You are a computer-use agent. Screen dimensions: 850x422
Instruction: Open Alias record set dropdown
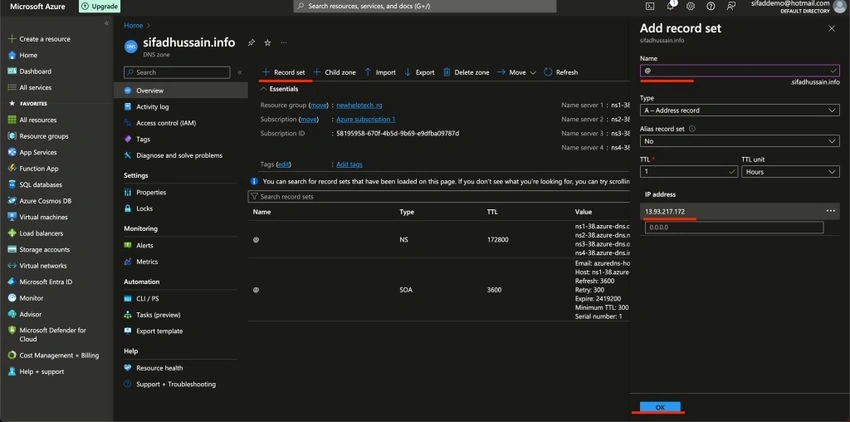[739, 141]
